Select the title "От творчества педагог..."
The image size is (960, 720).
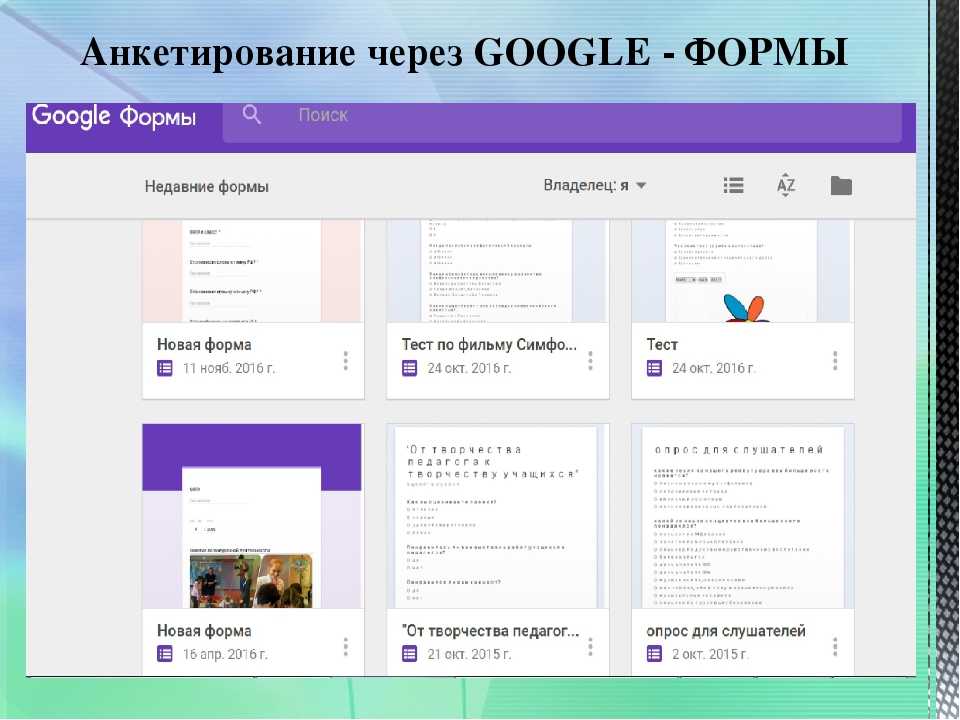[x=490, y=631]
